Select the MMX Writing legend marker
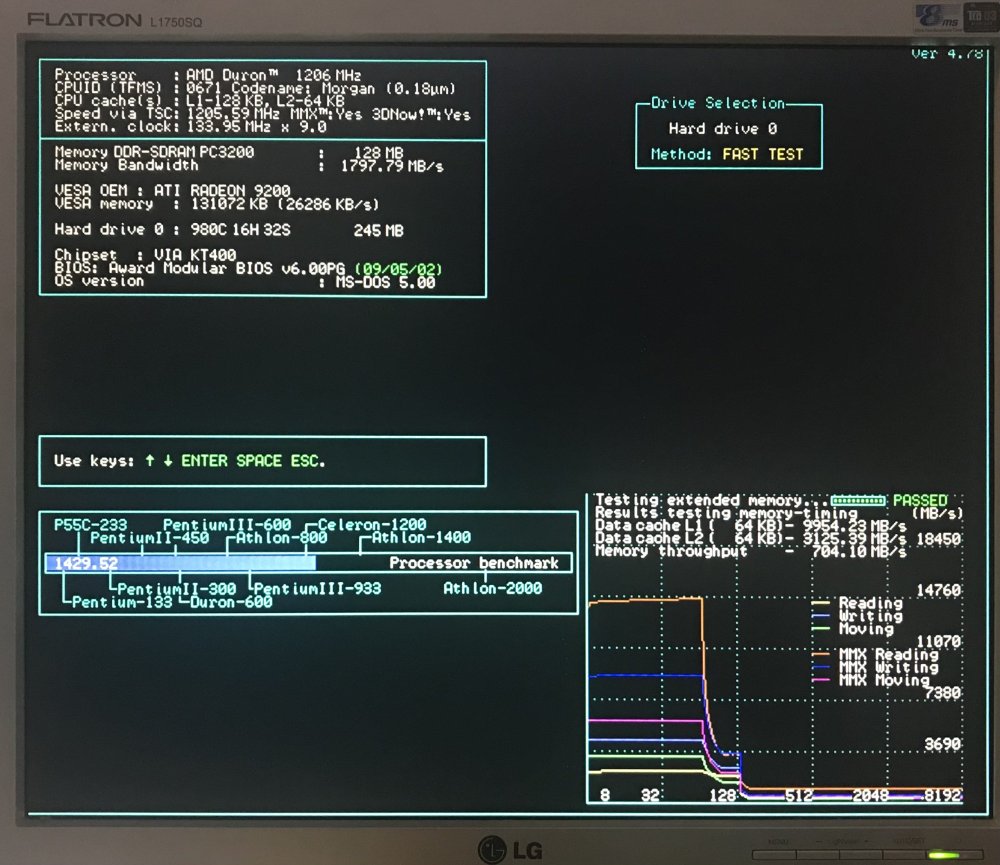Viewport: 1000px width, 865px height. click(x=822, y=666)
